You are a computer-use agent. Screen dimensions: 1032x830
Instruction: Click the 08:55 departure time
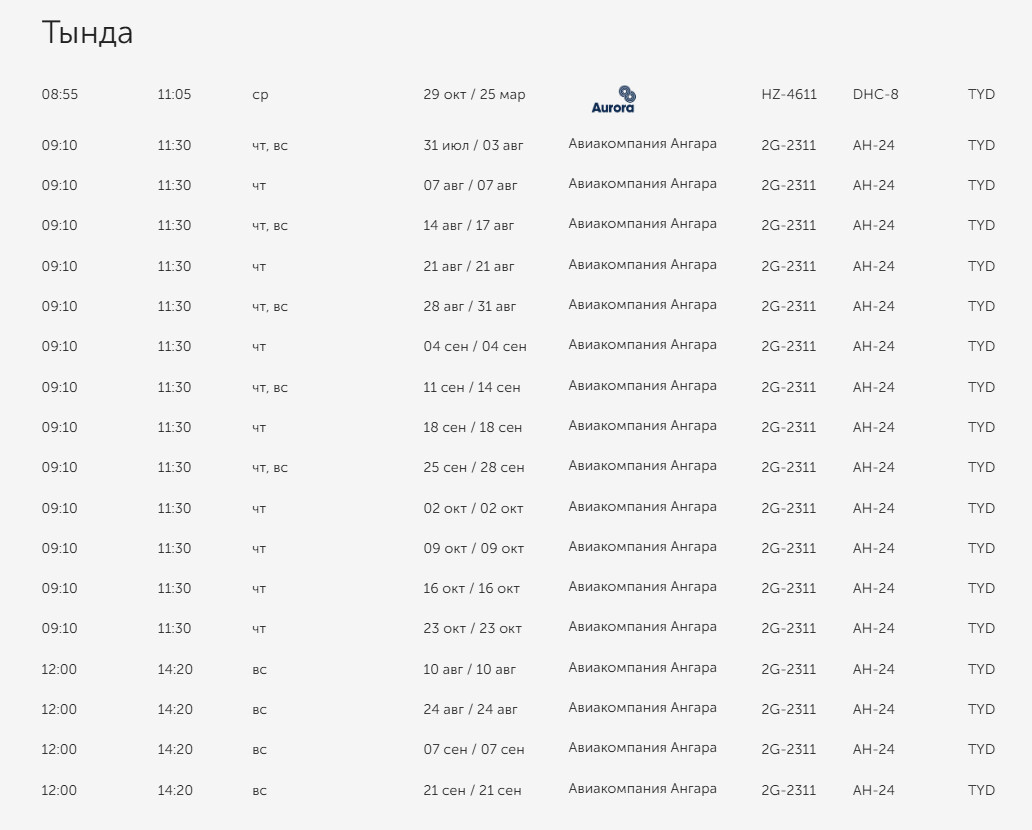tap(59, 94)
